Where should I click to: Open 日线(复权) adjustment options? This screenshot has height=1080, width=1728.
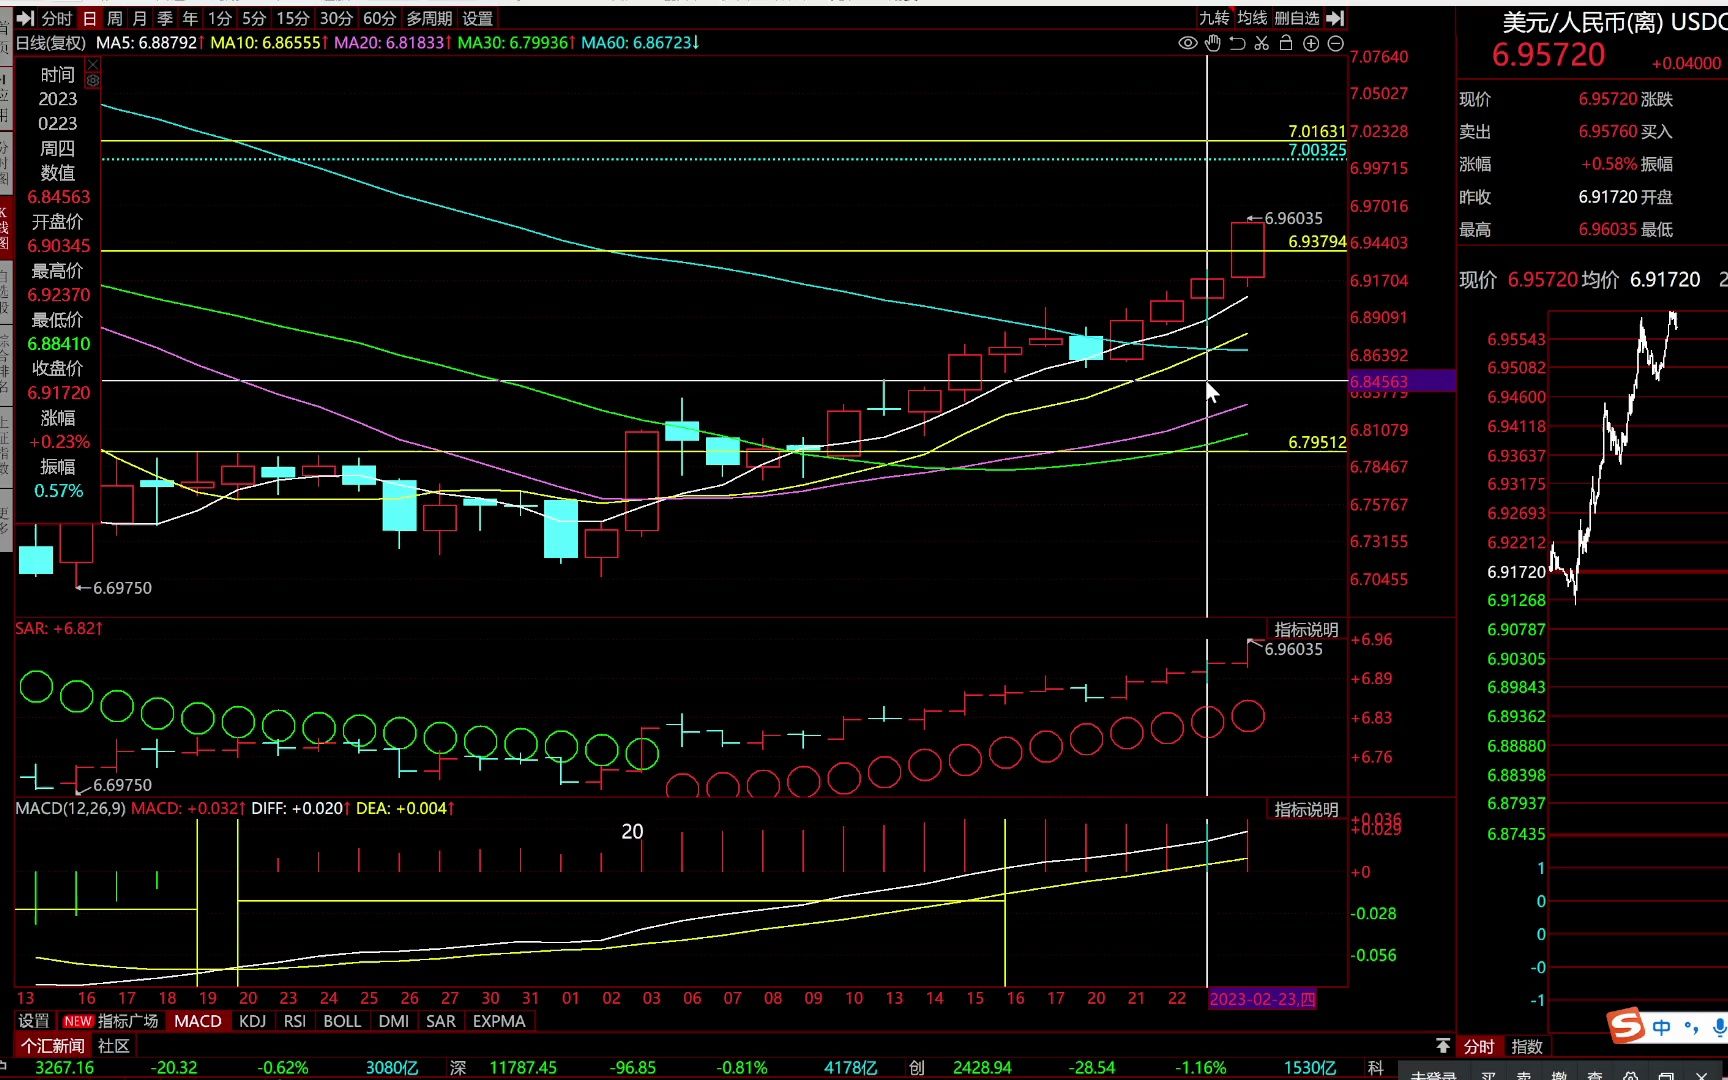click(51, 43)
